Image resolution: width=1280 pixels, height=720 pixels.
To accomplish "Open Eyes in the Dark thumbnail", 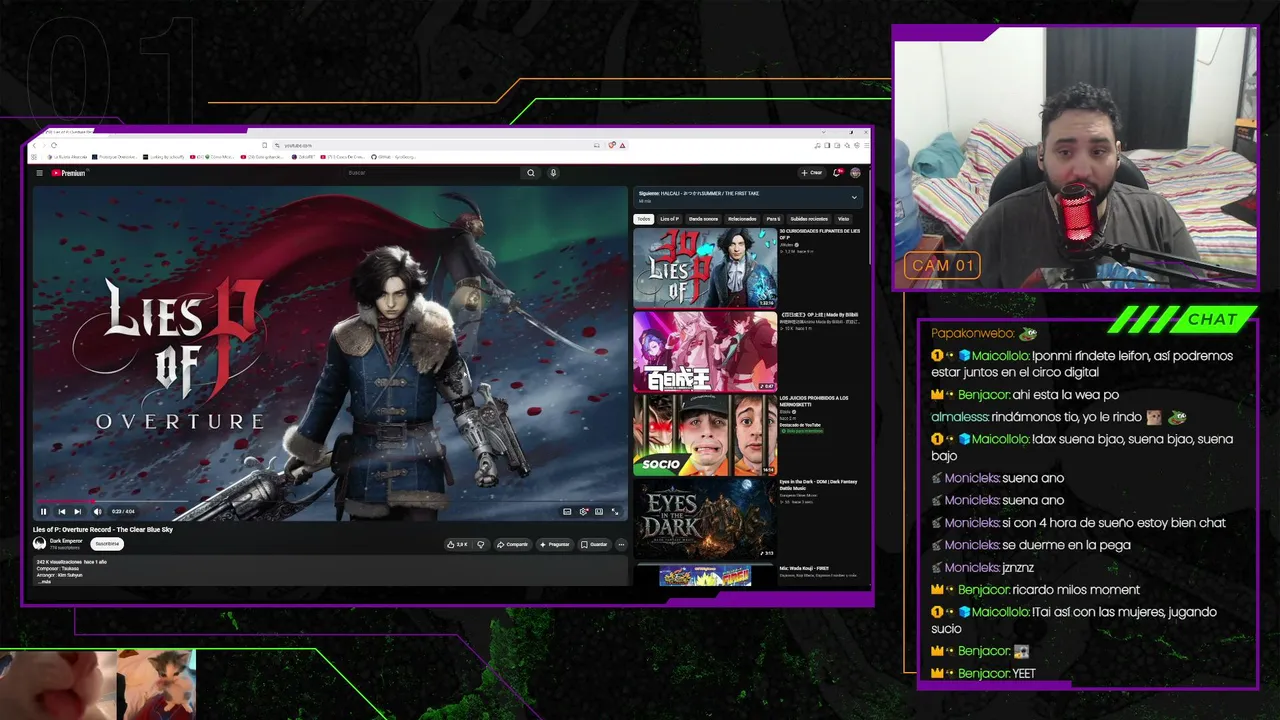I will pos(705,518).
